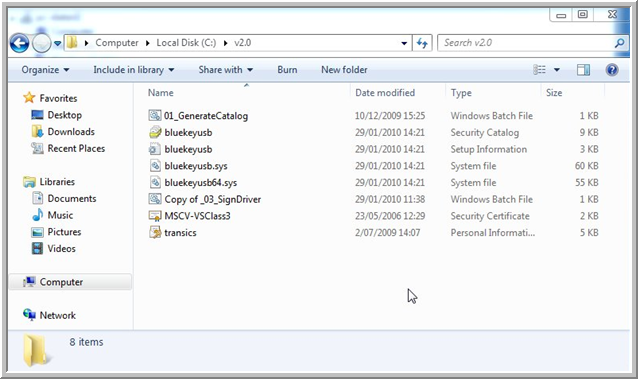Click the New folder button
The height and width of the screenshot is (379, 638).
point(344,70)
